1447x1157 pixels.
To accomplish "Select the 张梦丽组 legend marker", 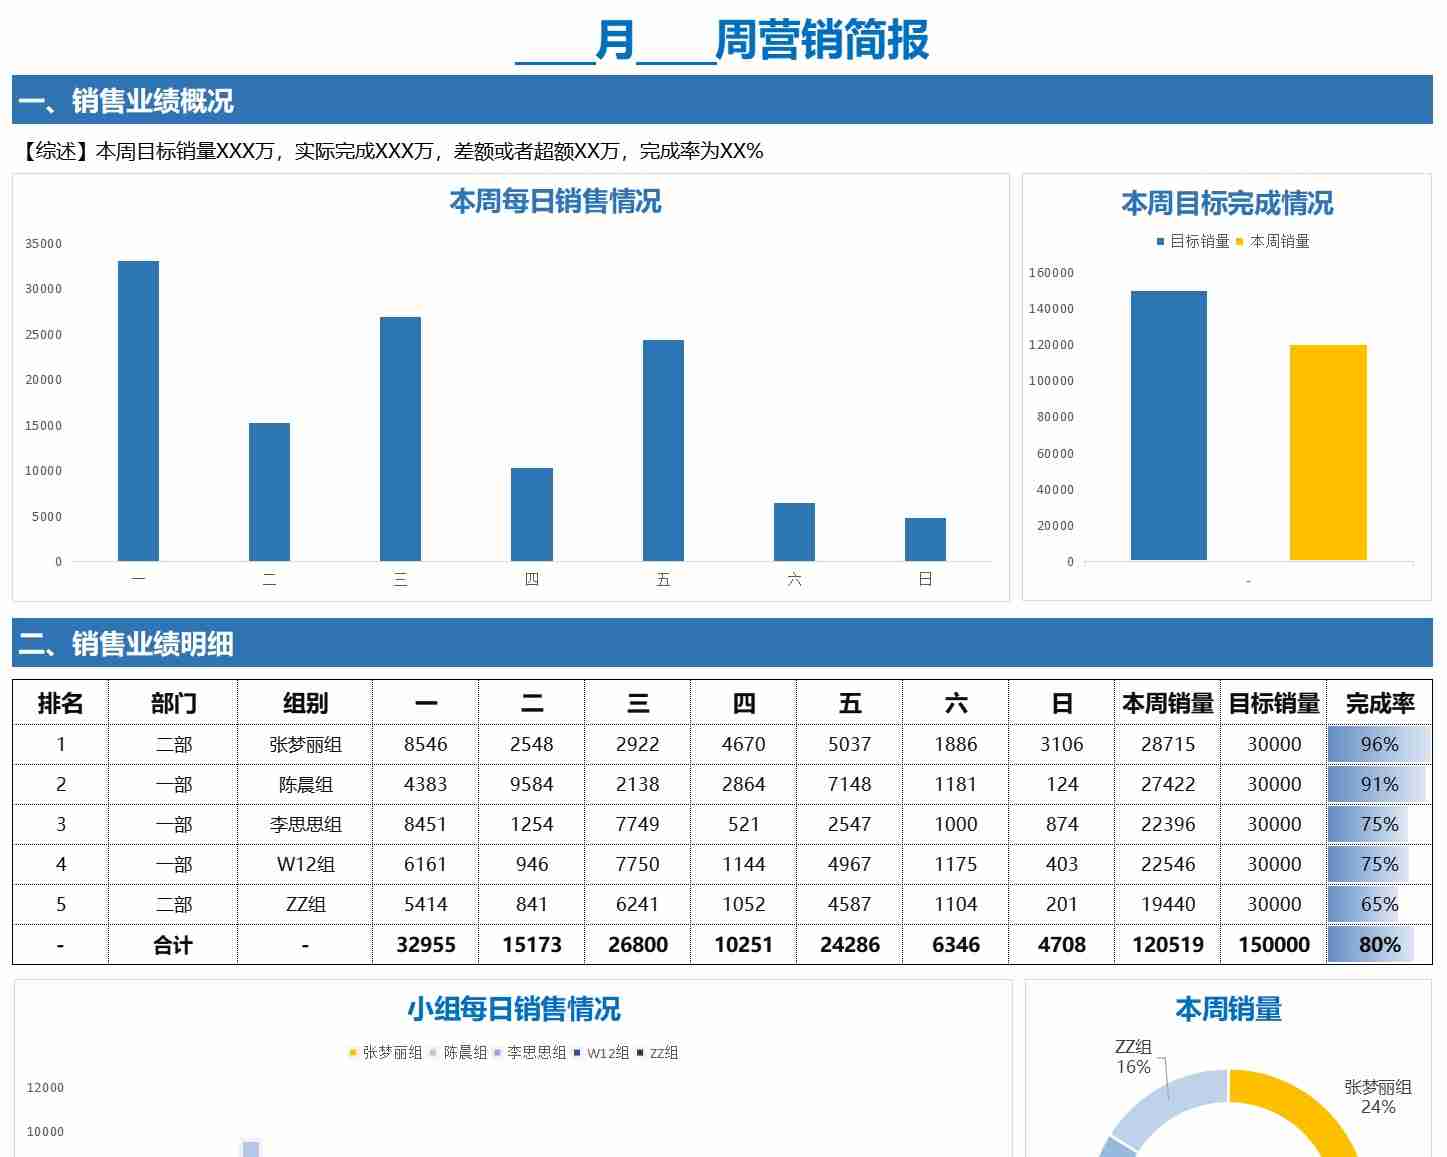I will point(352,1052).
